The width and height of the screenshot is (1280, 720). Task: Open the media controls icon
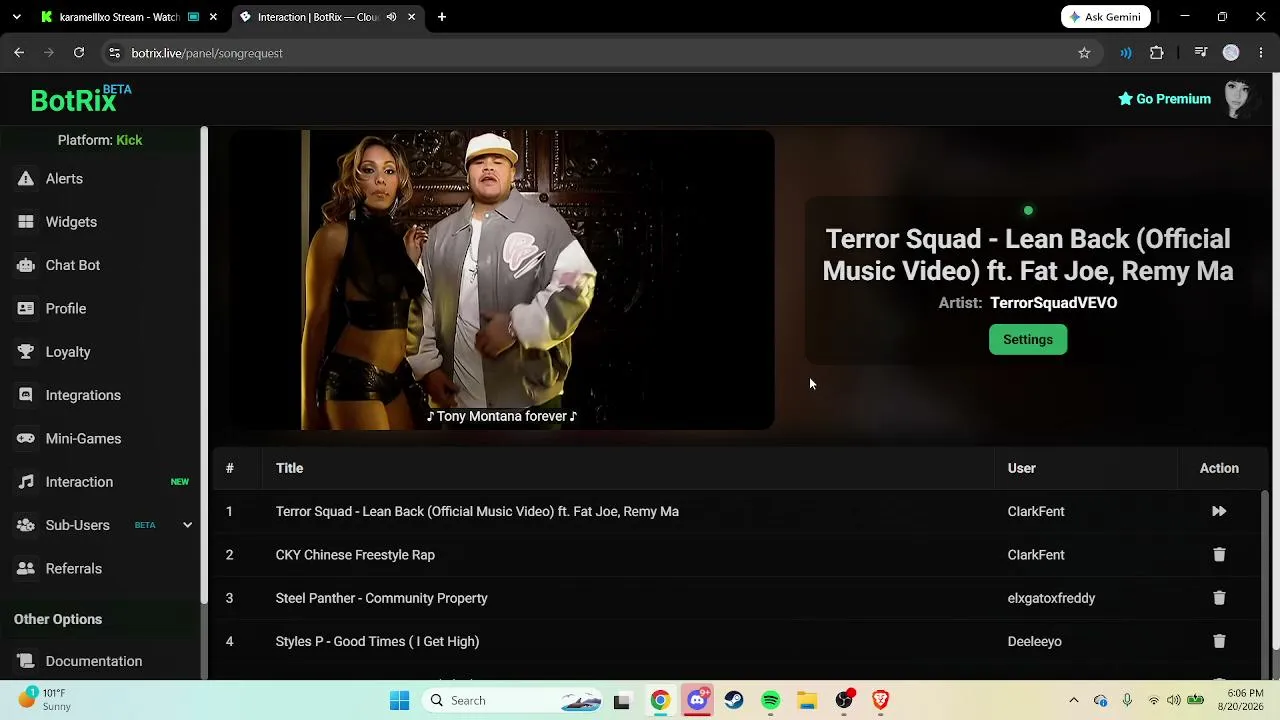(x=1201, y=53)
